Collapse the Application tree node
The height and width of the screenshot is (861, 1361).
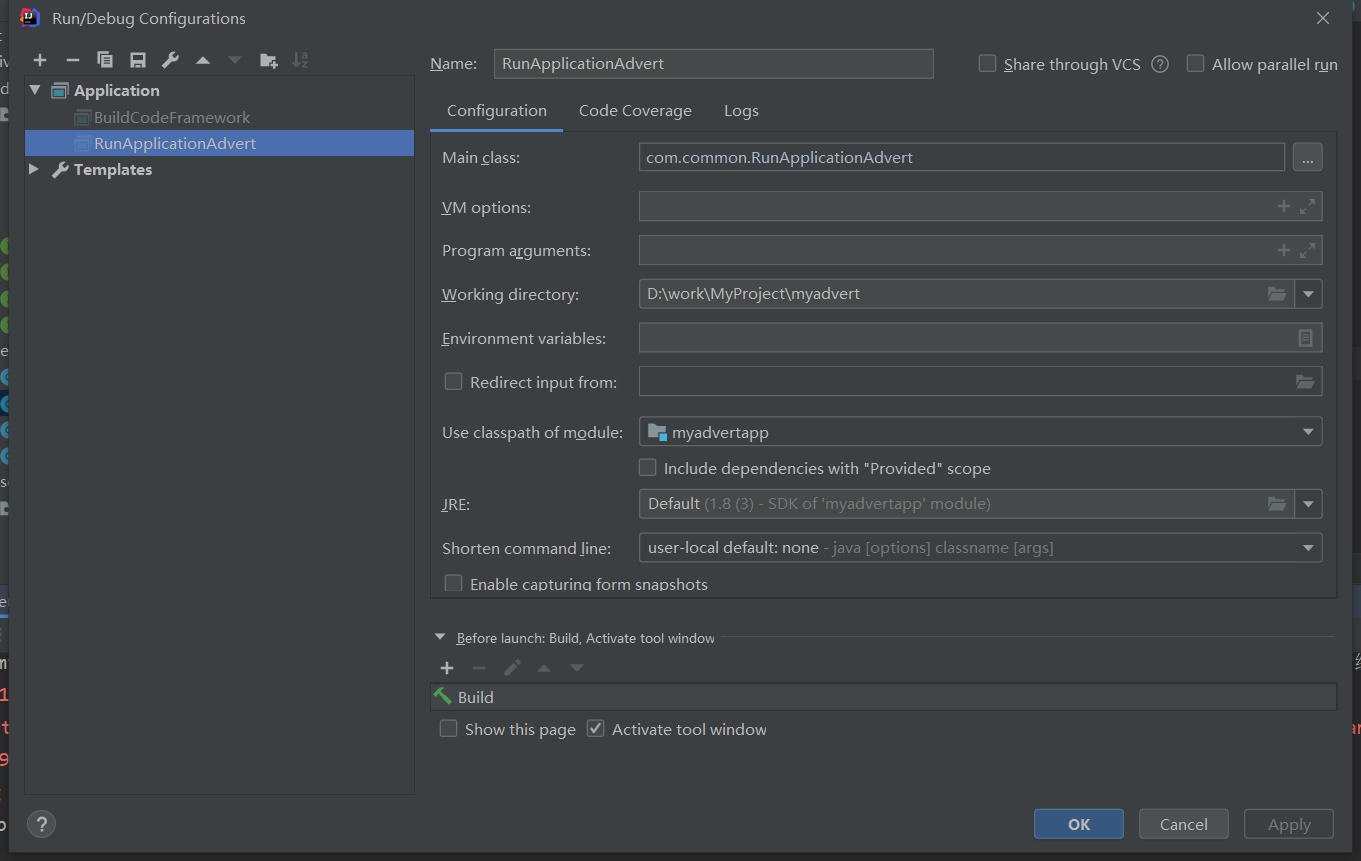(35, 90)
